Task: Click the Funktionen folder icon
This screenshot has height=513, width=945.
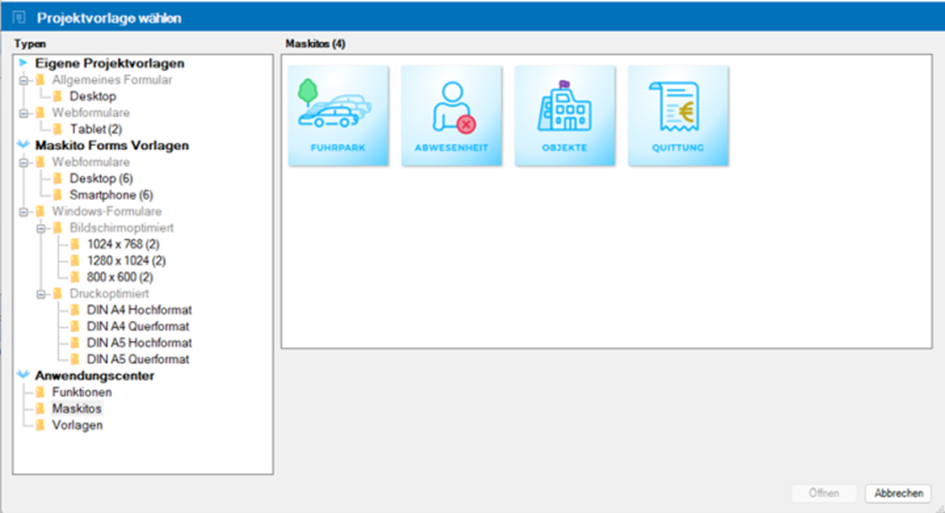Action: coord(41,393)
